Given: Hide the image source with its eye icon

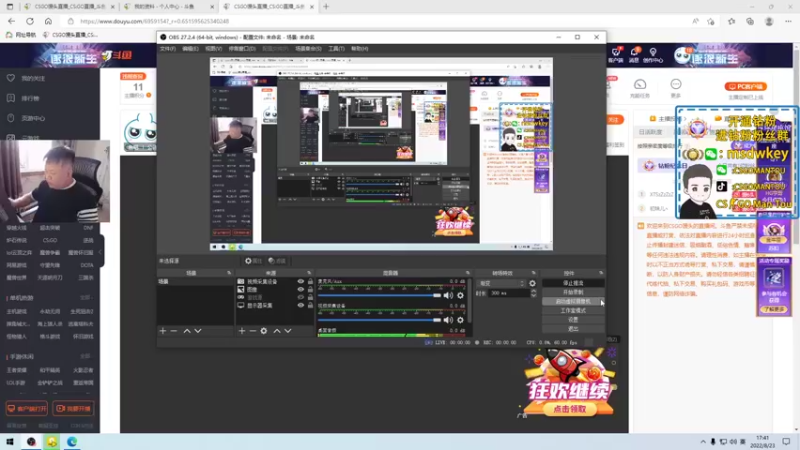Looking at the screenshot, I should 301,289.
